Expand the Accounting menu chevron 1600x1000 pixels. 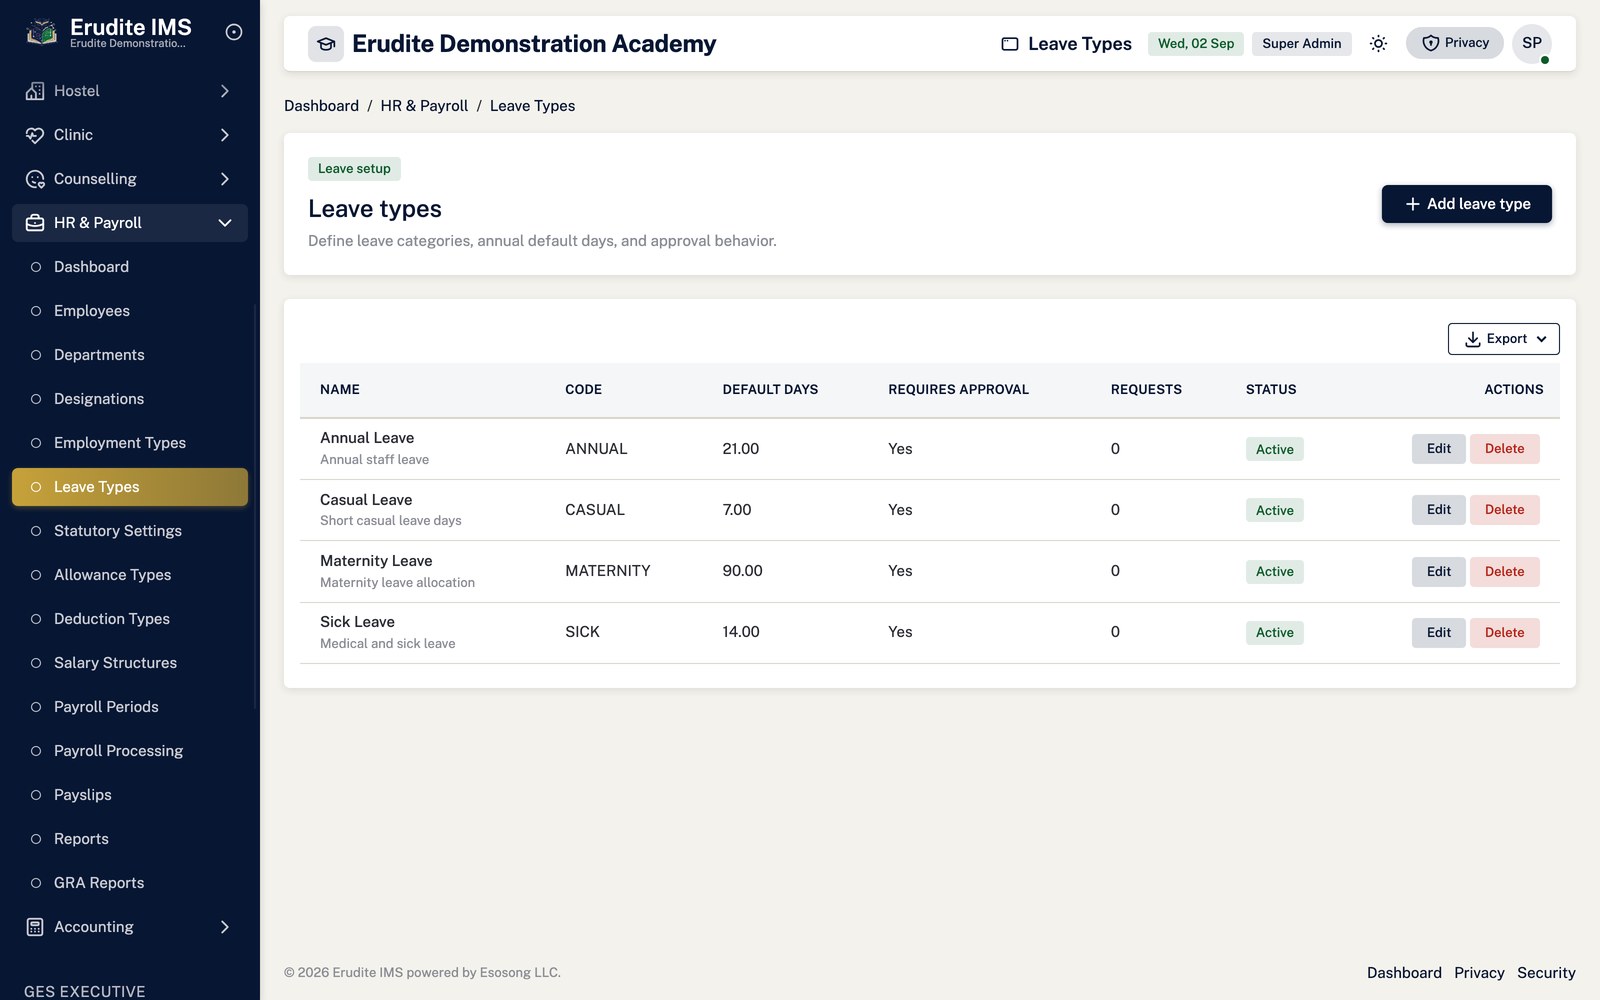pos(225,927)
